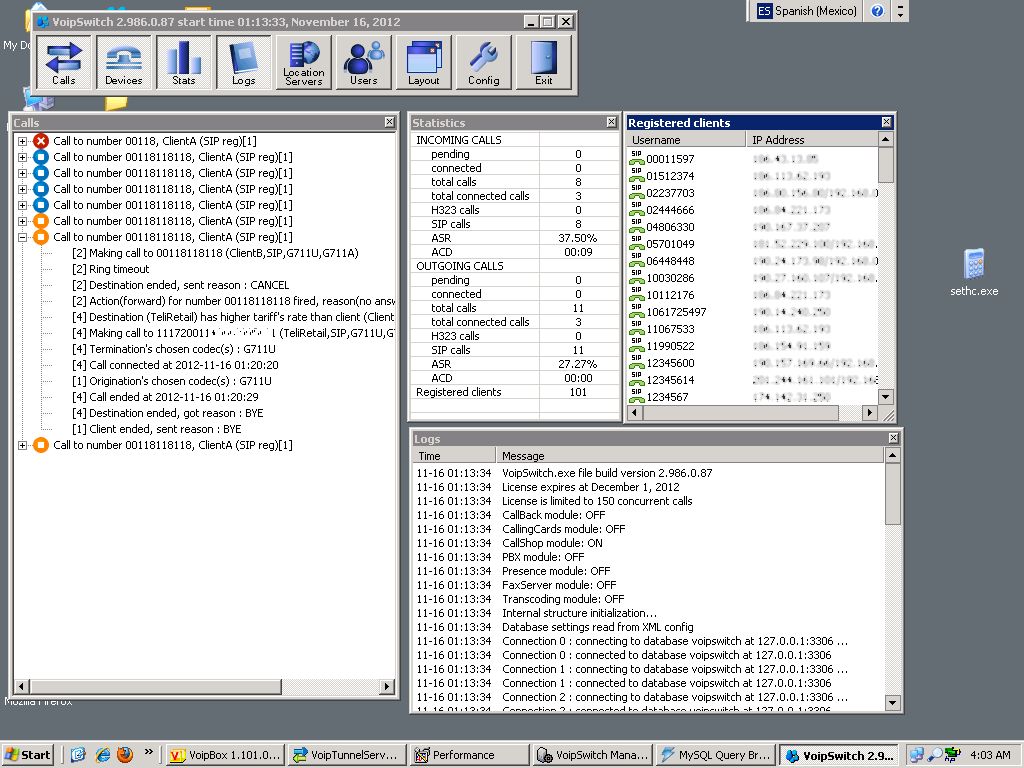Open the Config tool
1024x768 pixels.
[x=483, y=62]
